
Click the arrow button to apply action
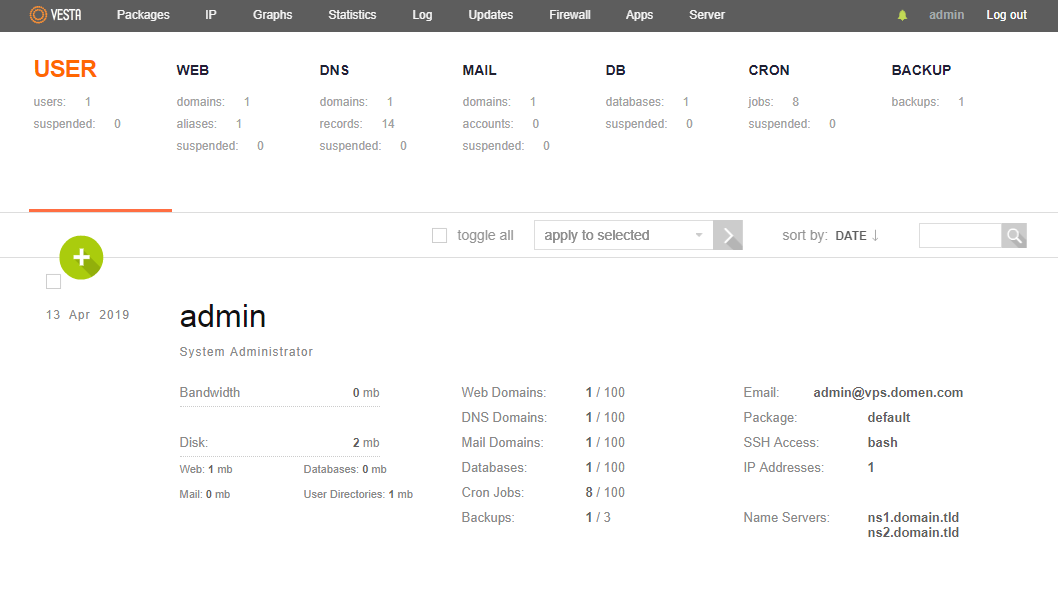(x=728, y=236)
